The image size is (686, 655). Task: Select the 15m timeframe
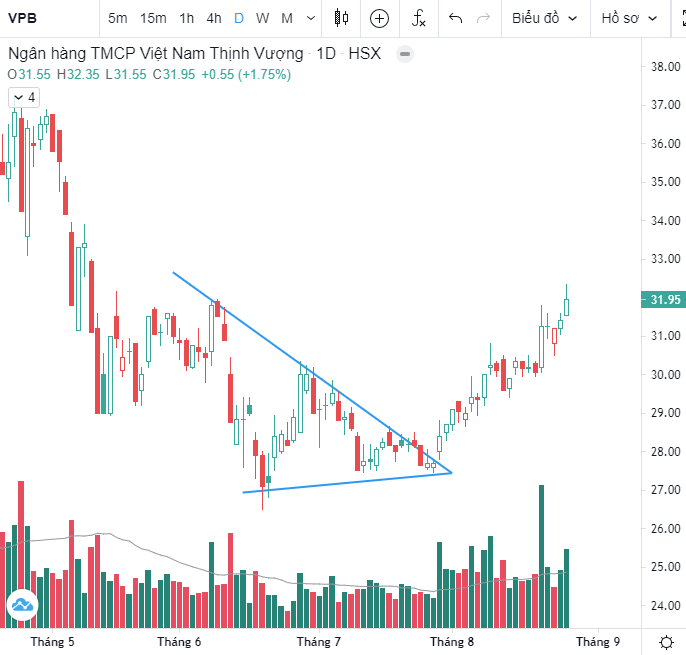pos(153,18)
